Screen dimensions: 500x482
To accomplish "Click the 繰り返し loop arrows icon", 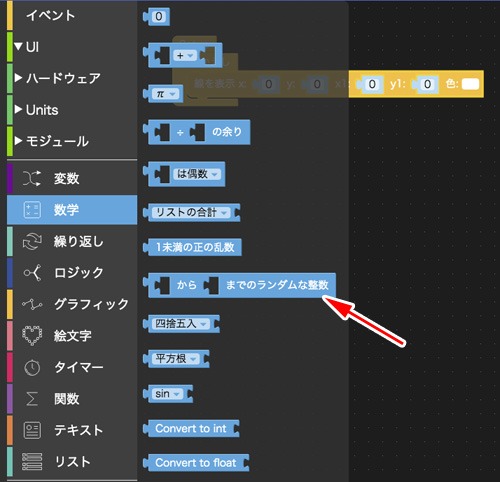I will (32, 241).
